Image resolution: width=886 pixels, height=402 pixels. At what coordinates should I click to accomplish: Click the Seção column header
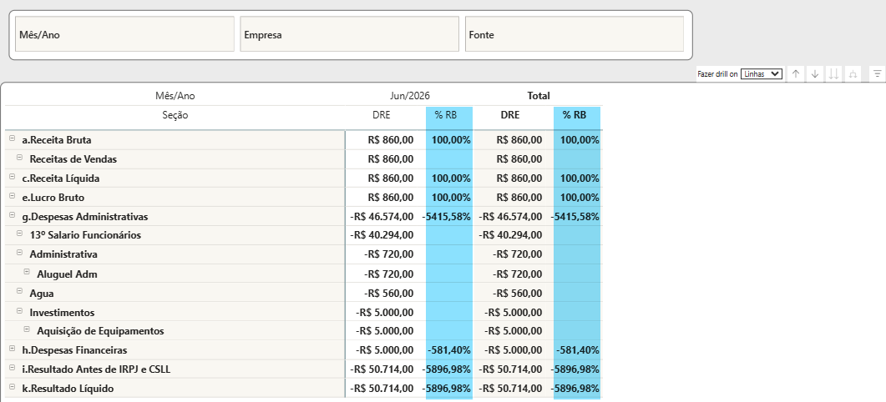click(175, 115)
